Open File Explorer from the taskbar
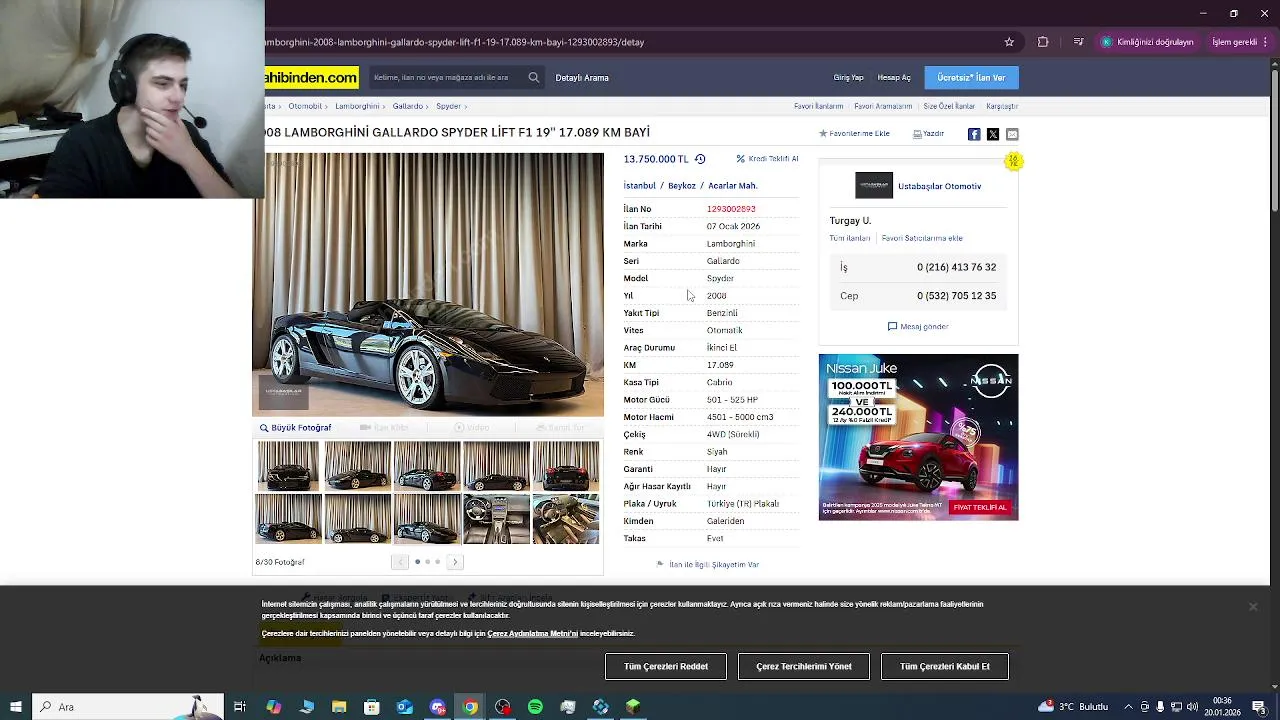Screen dimensions: 1280x720 [x=339, y=707]
